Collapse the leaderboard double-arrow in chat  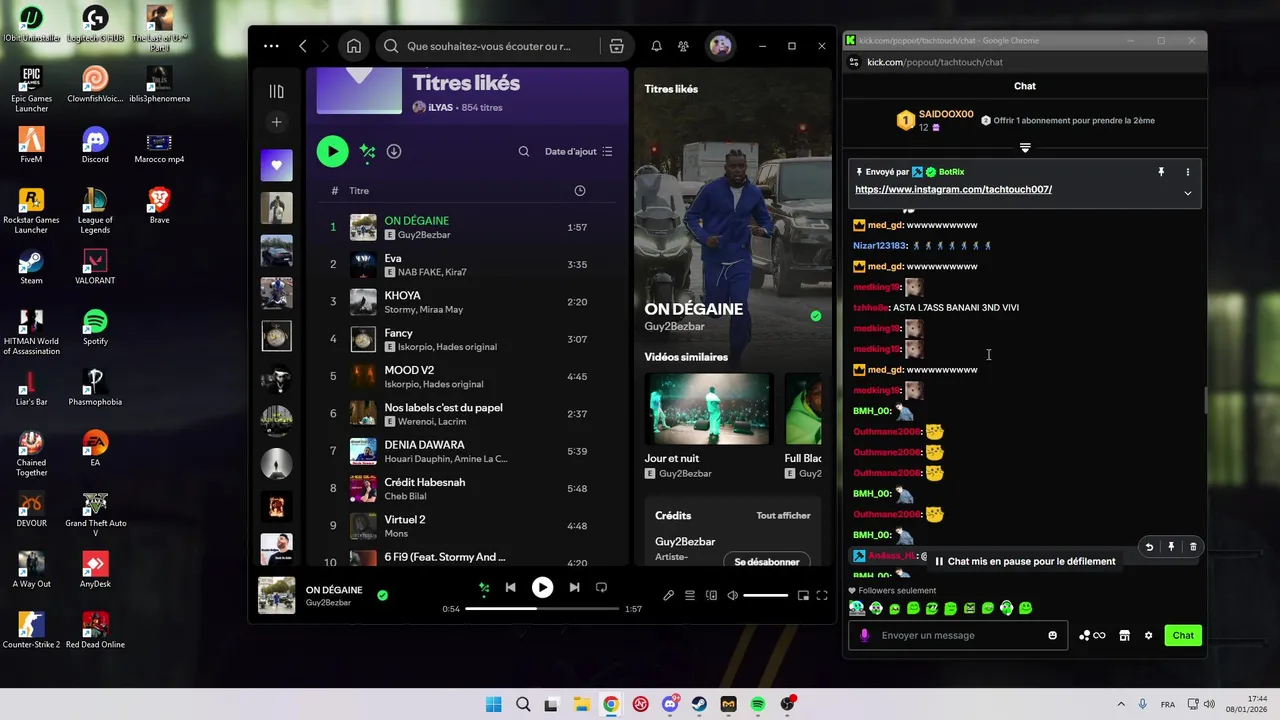[x=1025, y=147]
